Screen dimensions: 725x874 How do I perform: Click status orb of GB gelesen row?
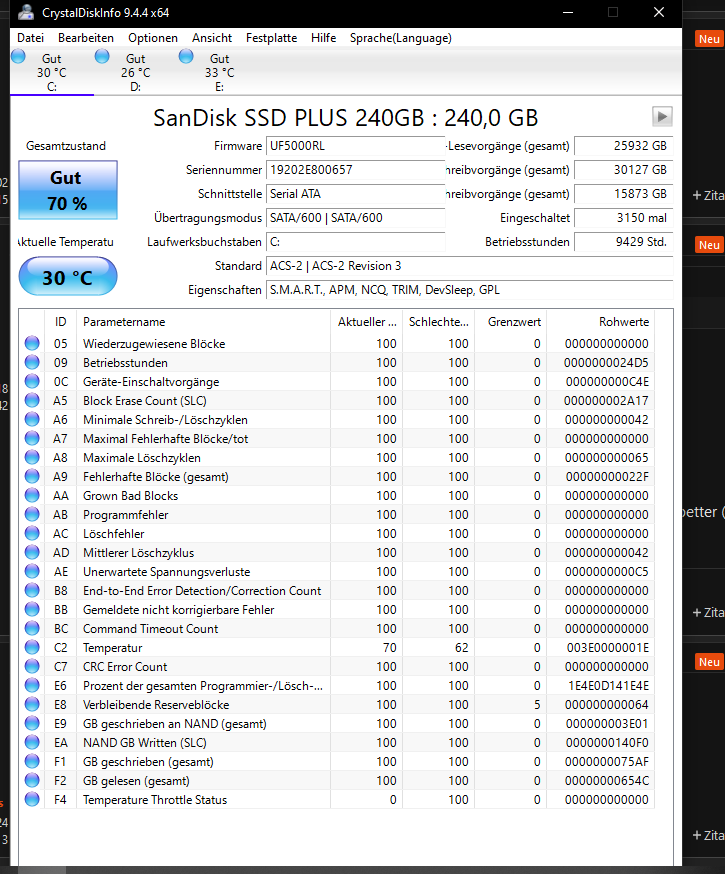pyautogui.click(x=32, y=780)
